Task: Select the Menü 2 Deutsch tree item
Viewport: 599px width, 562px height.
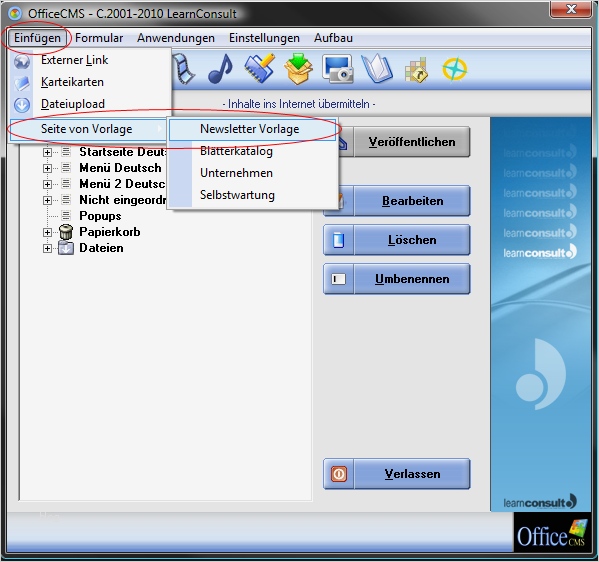Action: pyautogui.click(x=122, y=184)
